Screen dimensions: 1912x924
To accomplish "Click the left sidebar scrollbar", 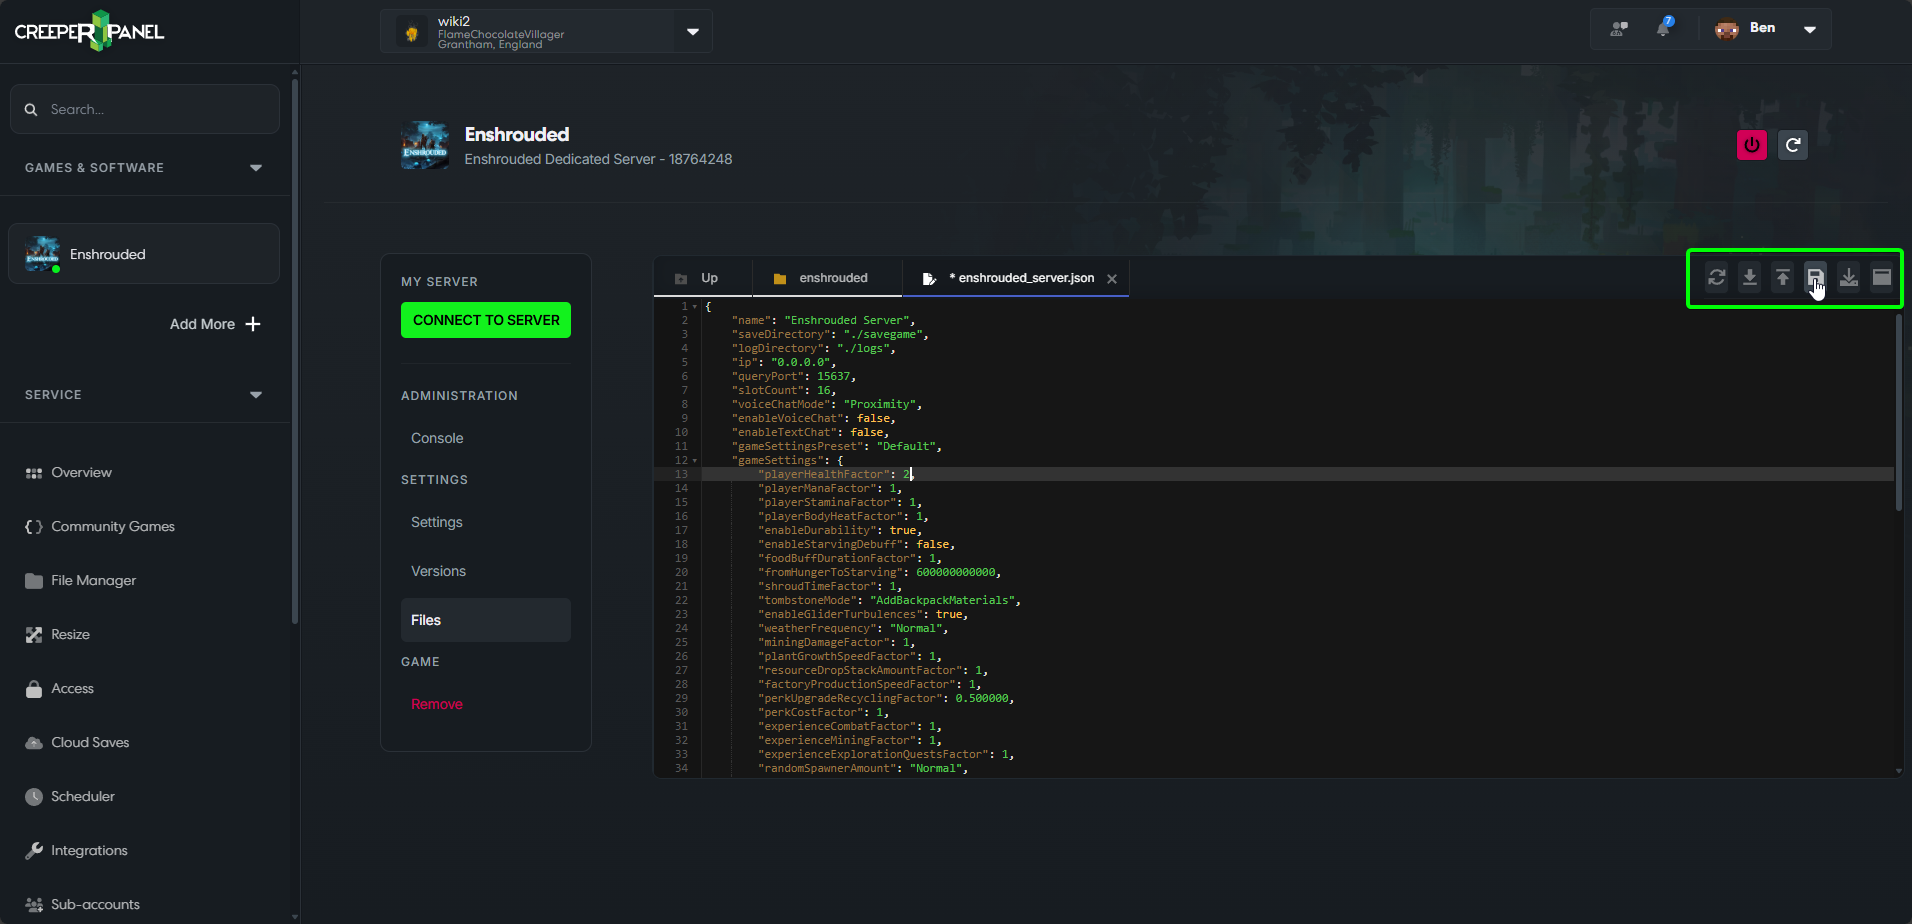I will point(294,350).
